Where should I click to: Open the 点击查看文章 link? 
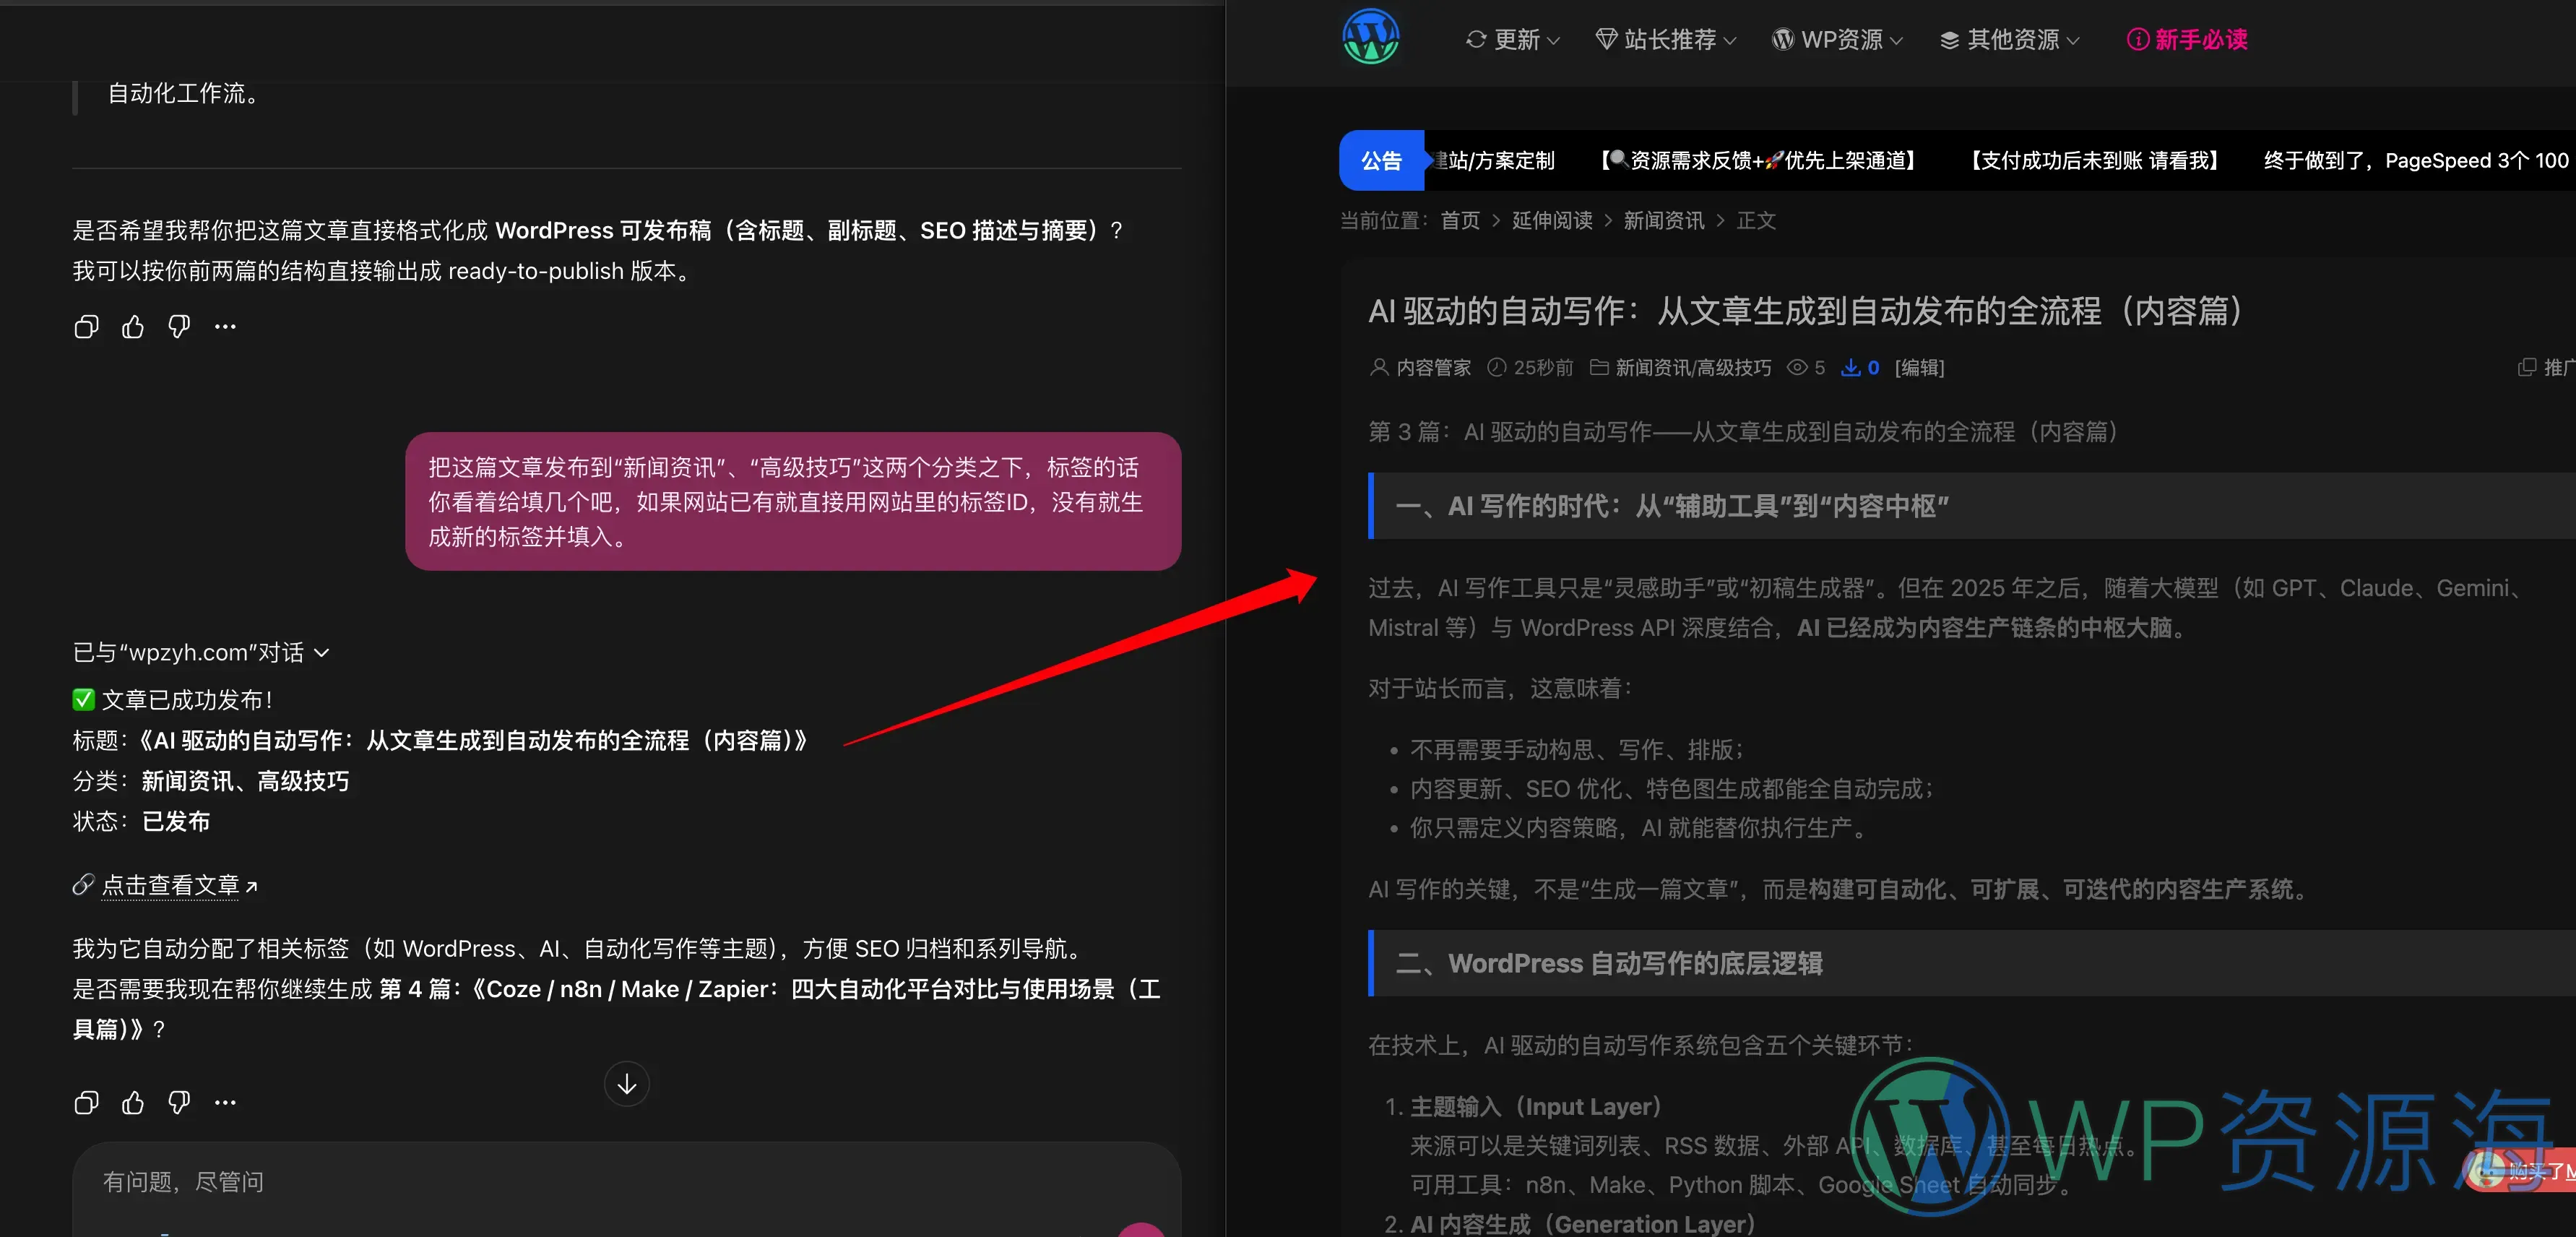pos(172,885)
